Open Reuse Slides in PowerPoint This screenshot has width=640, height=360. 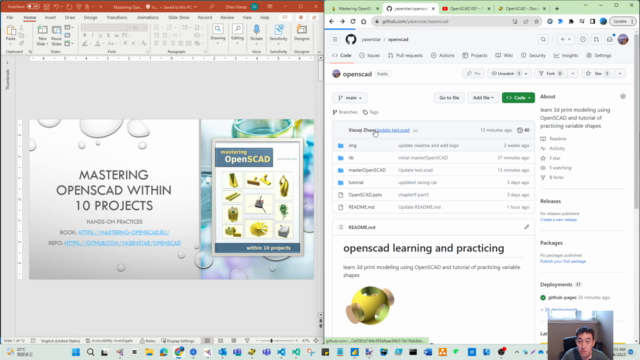pos(56,35)
